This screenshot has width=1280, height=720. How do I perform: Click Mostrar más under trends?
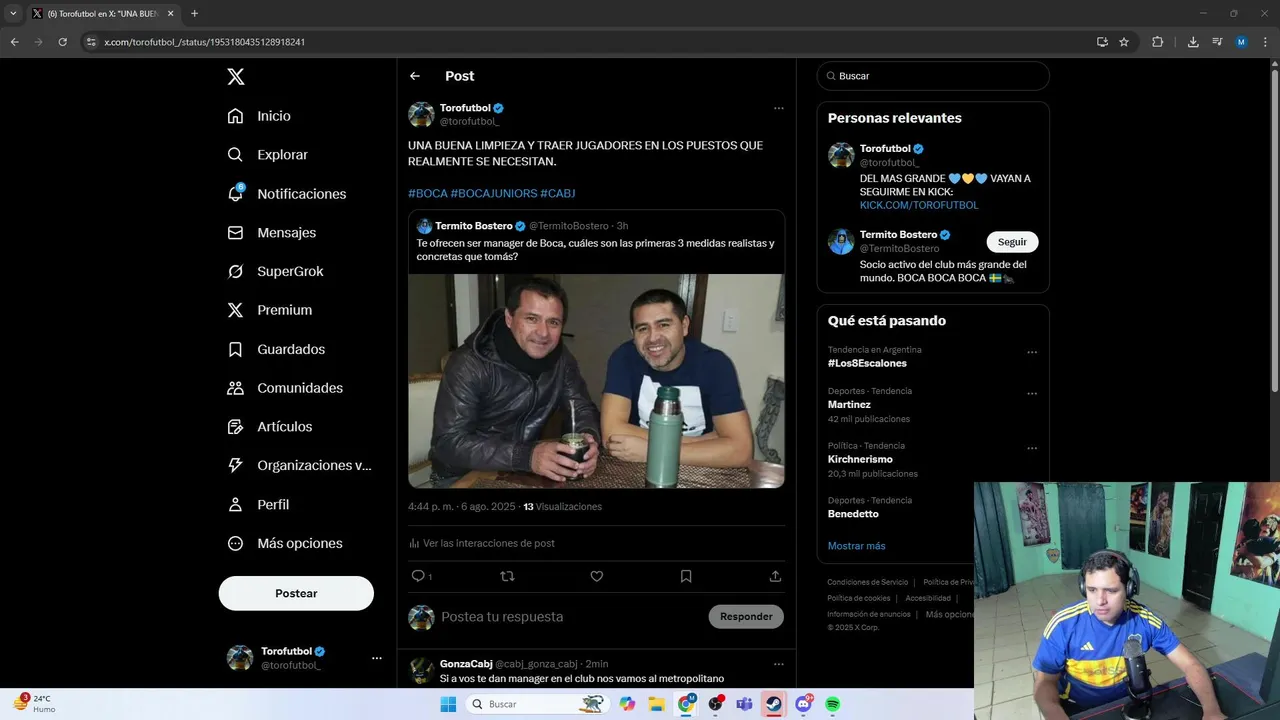tap(856, 546)
